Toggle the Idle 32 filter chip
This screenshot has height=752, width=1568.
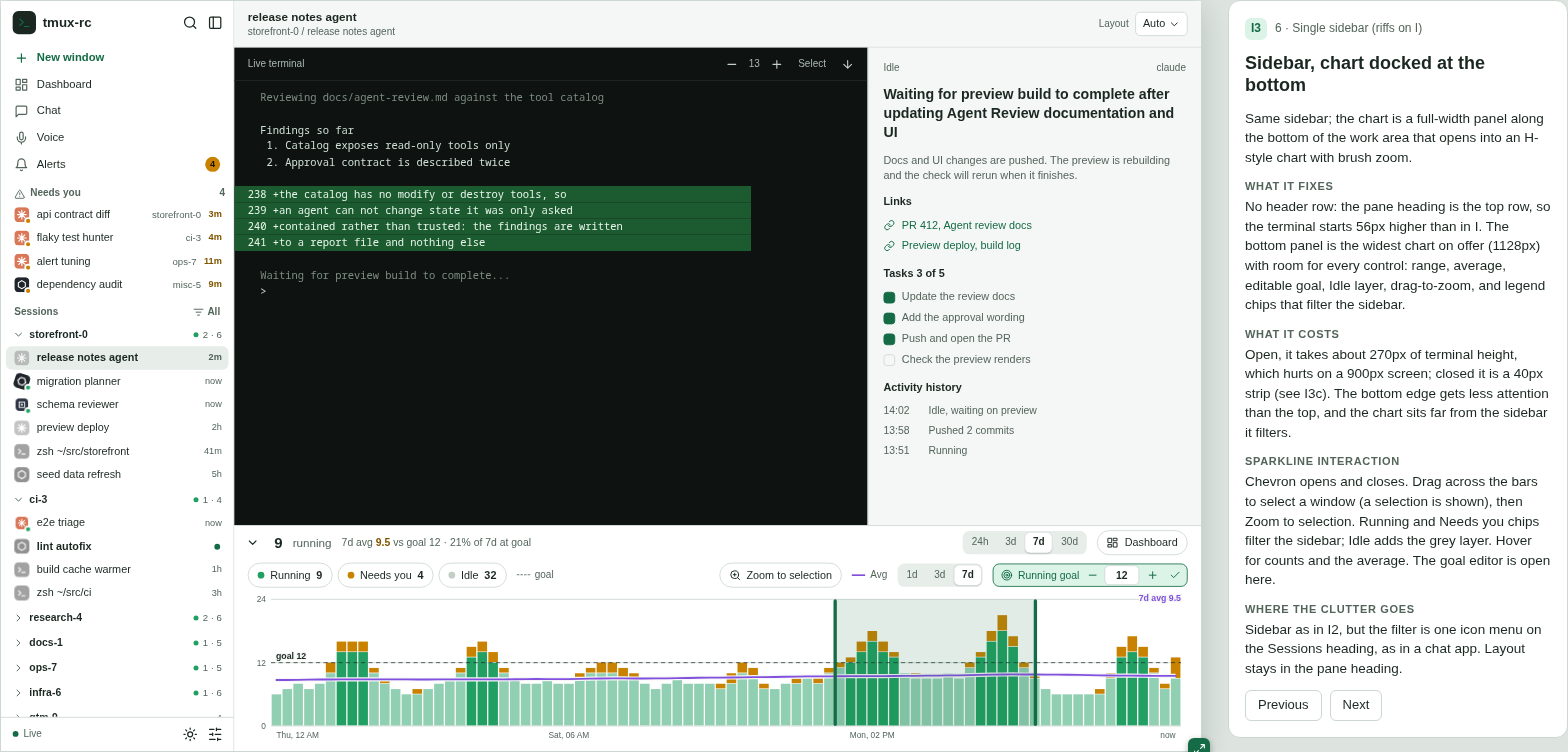472,575
